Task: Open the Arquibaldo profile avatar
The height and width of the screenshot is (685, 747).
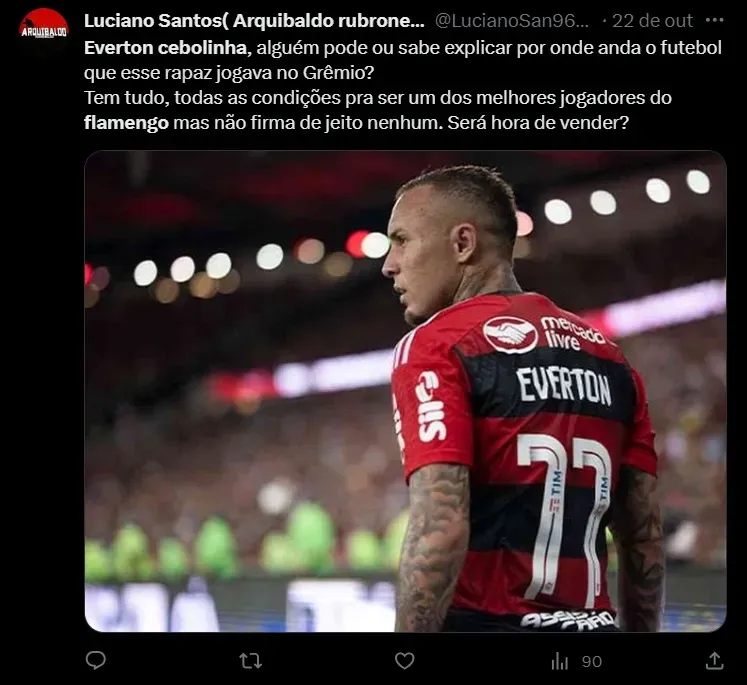Action: [x=44, y=30]
